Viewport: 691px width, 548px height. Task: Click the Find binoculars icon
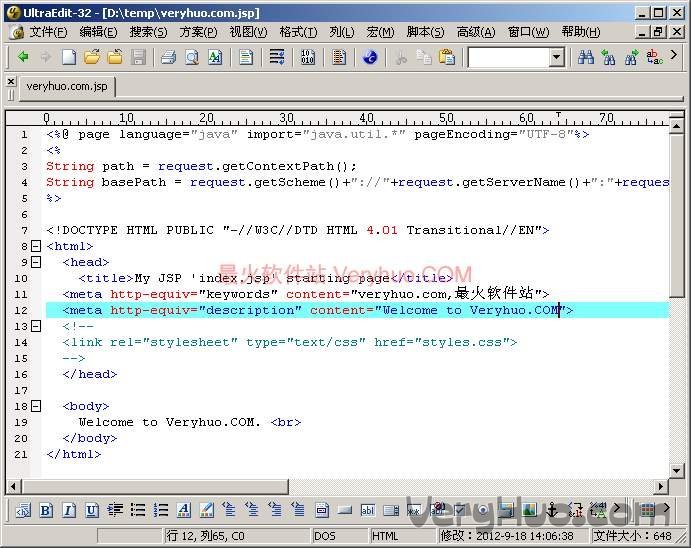(x=587, y=57)
